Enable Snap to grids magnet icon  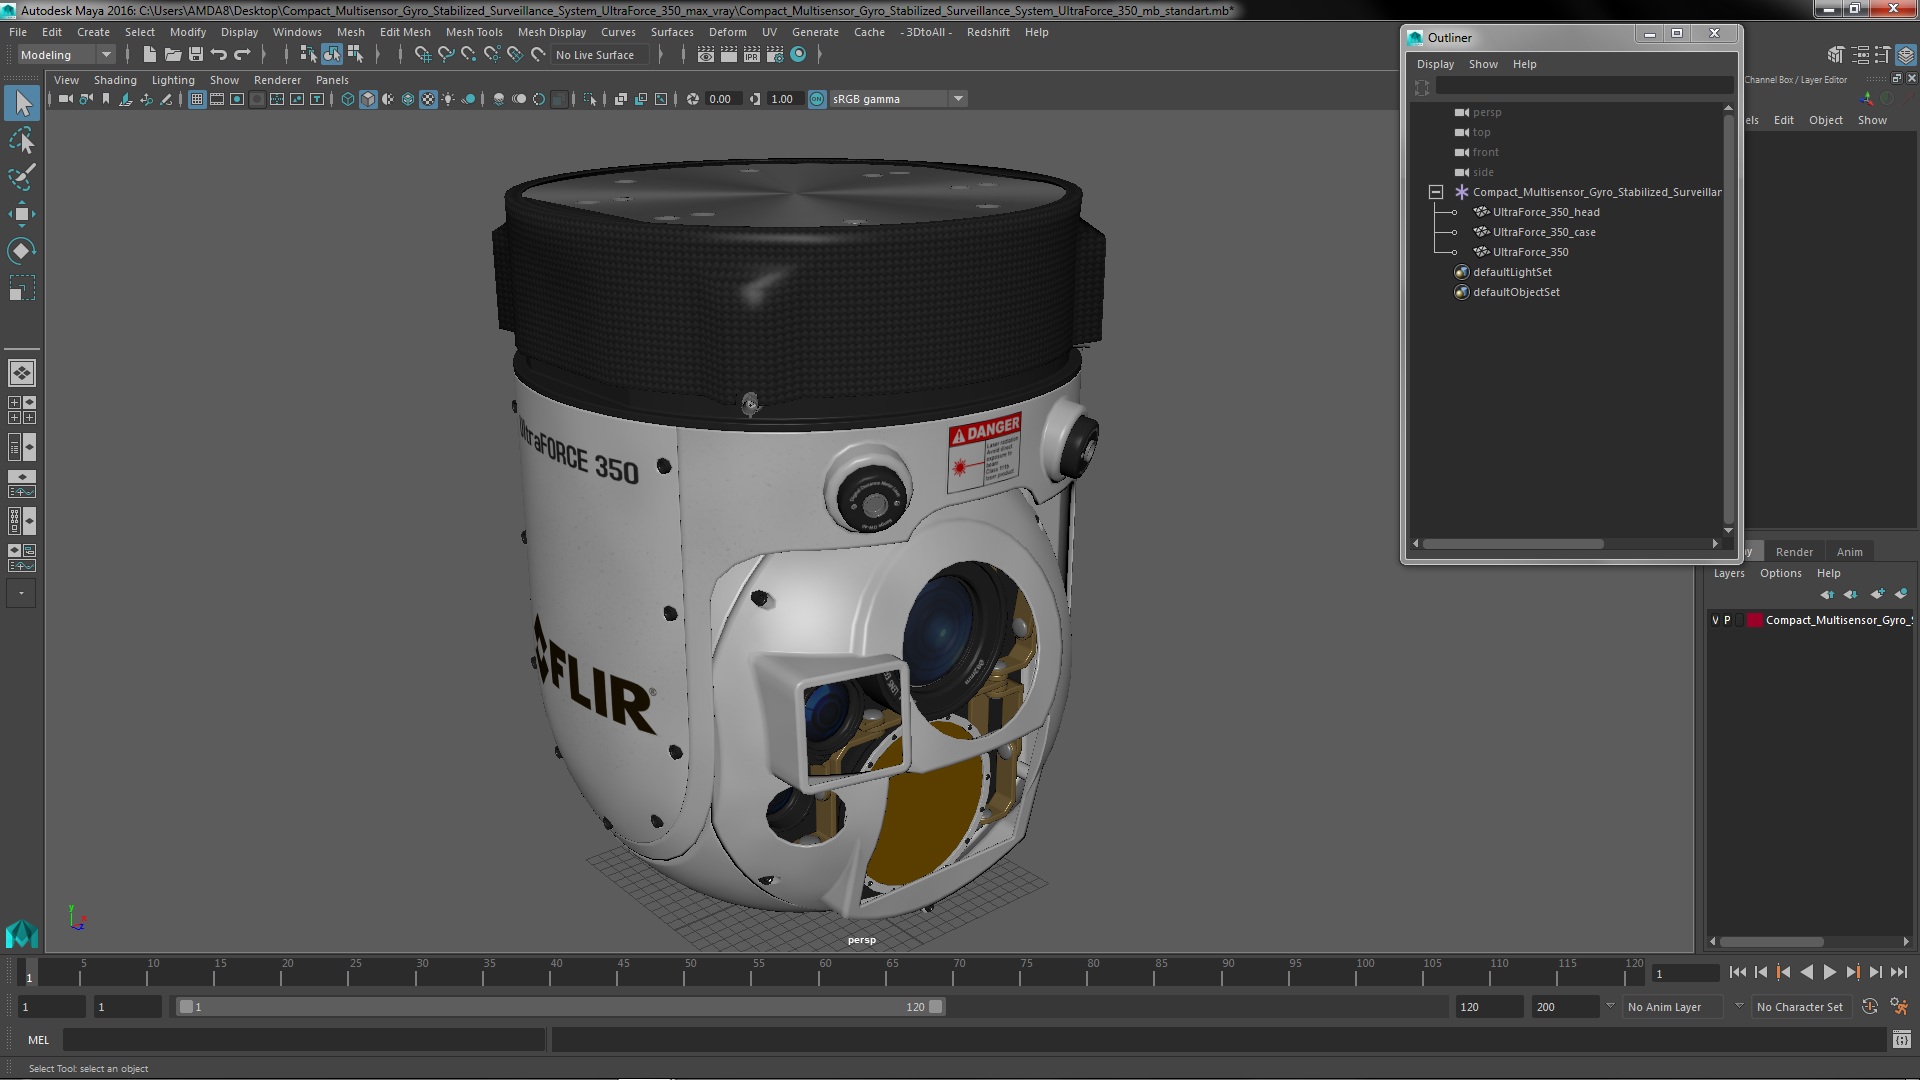click(423, 55)
